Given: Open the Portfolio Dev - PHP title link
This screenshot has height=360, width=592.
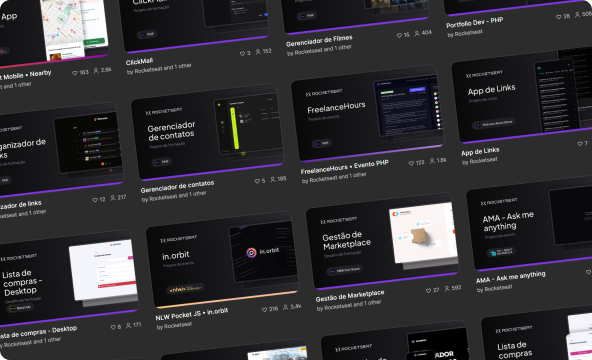Looking at the screenshot, I should [x=475, y=23].
